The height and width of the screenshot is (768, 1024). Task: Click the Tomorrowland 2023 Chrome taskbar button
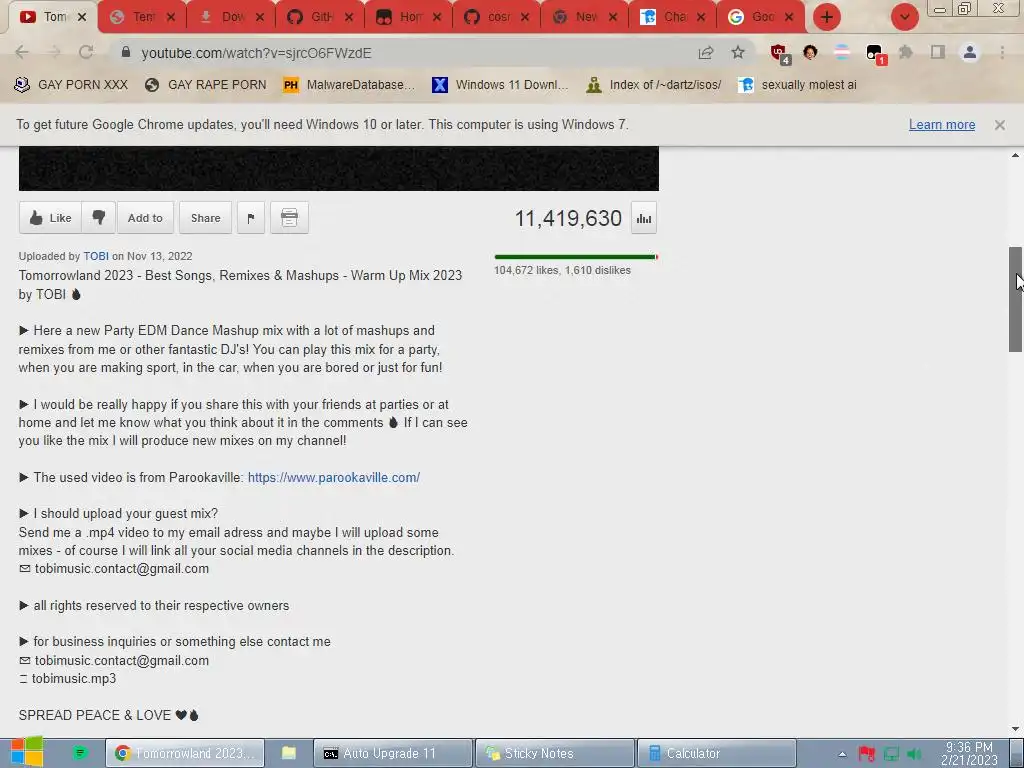[x=185, y=754]
